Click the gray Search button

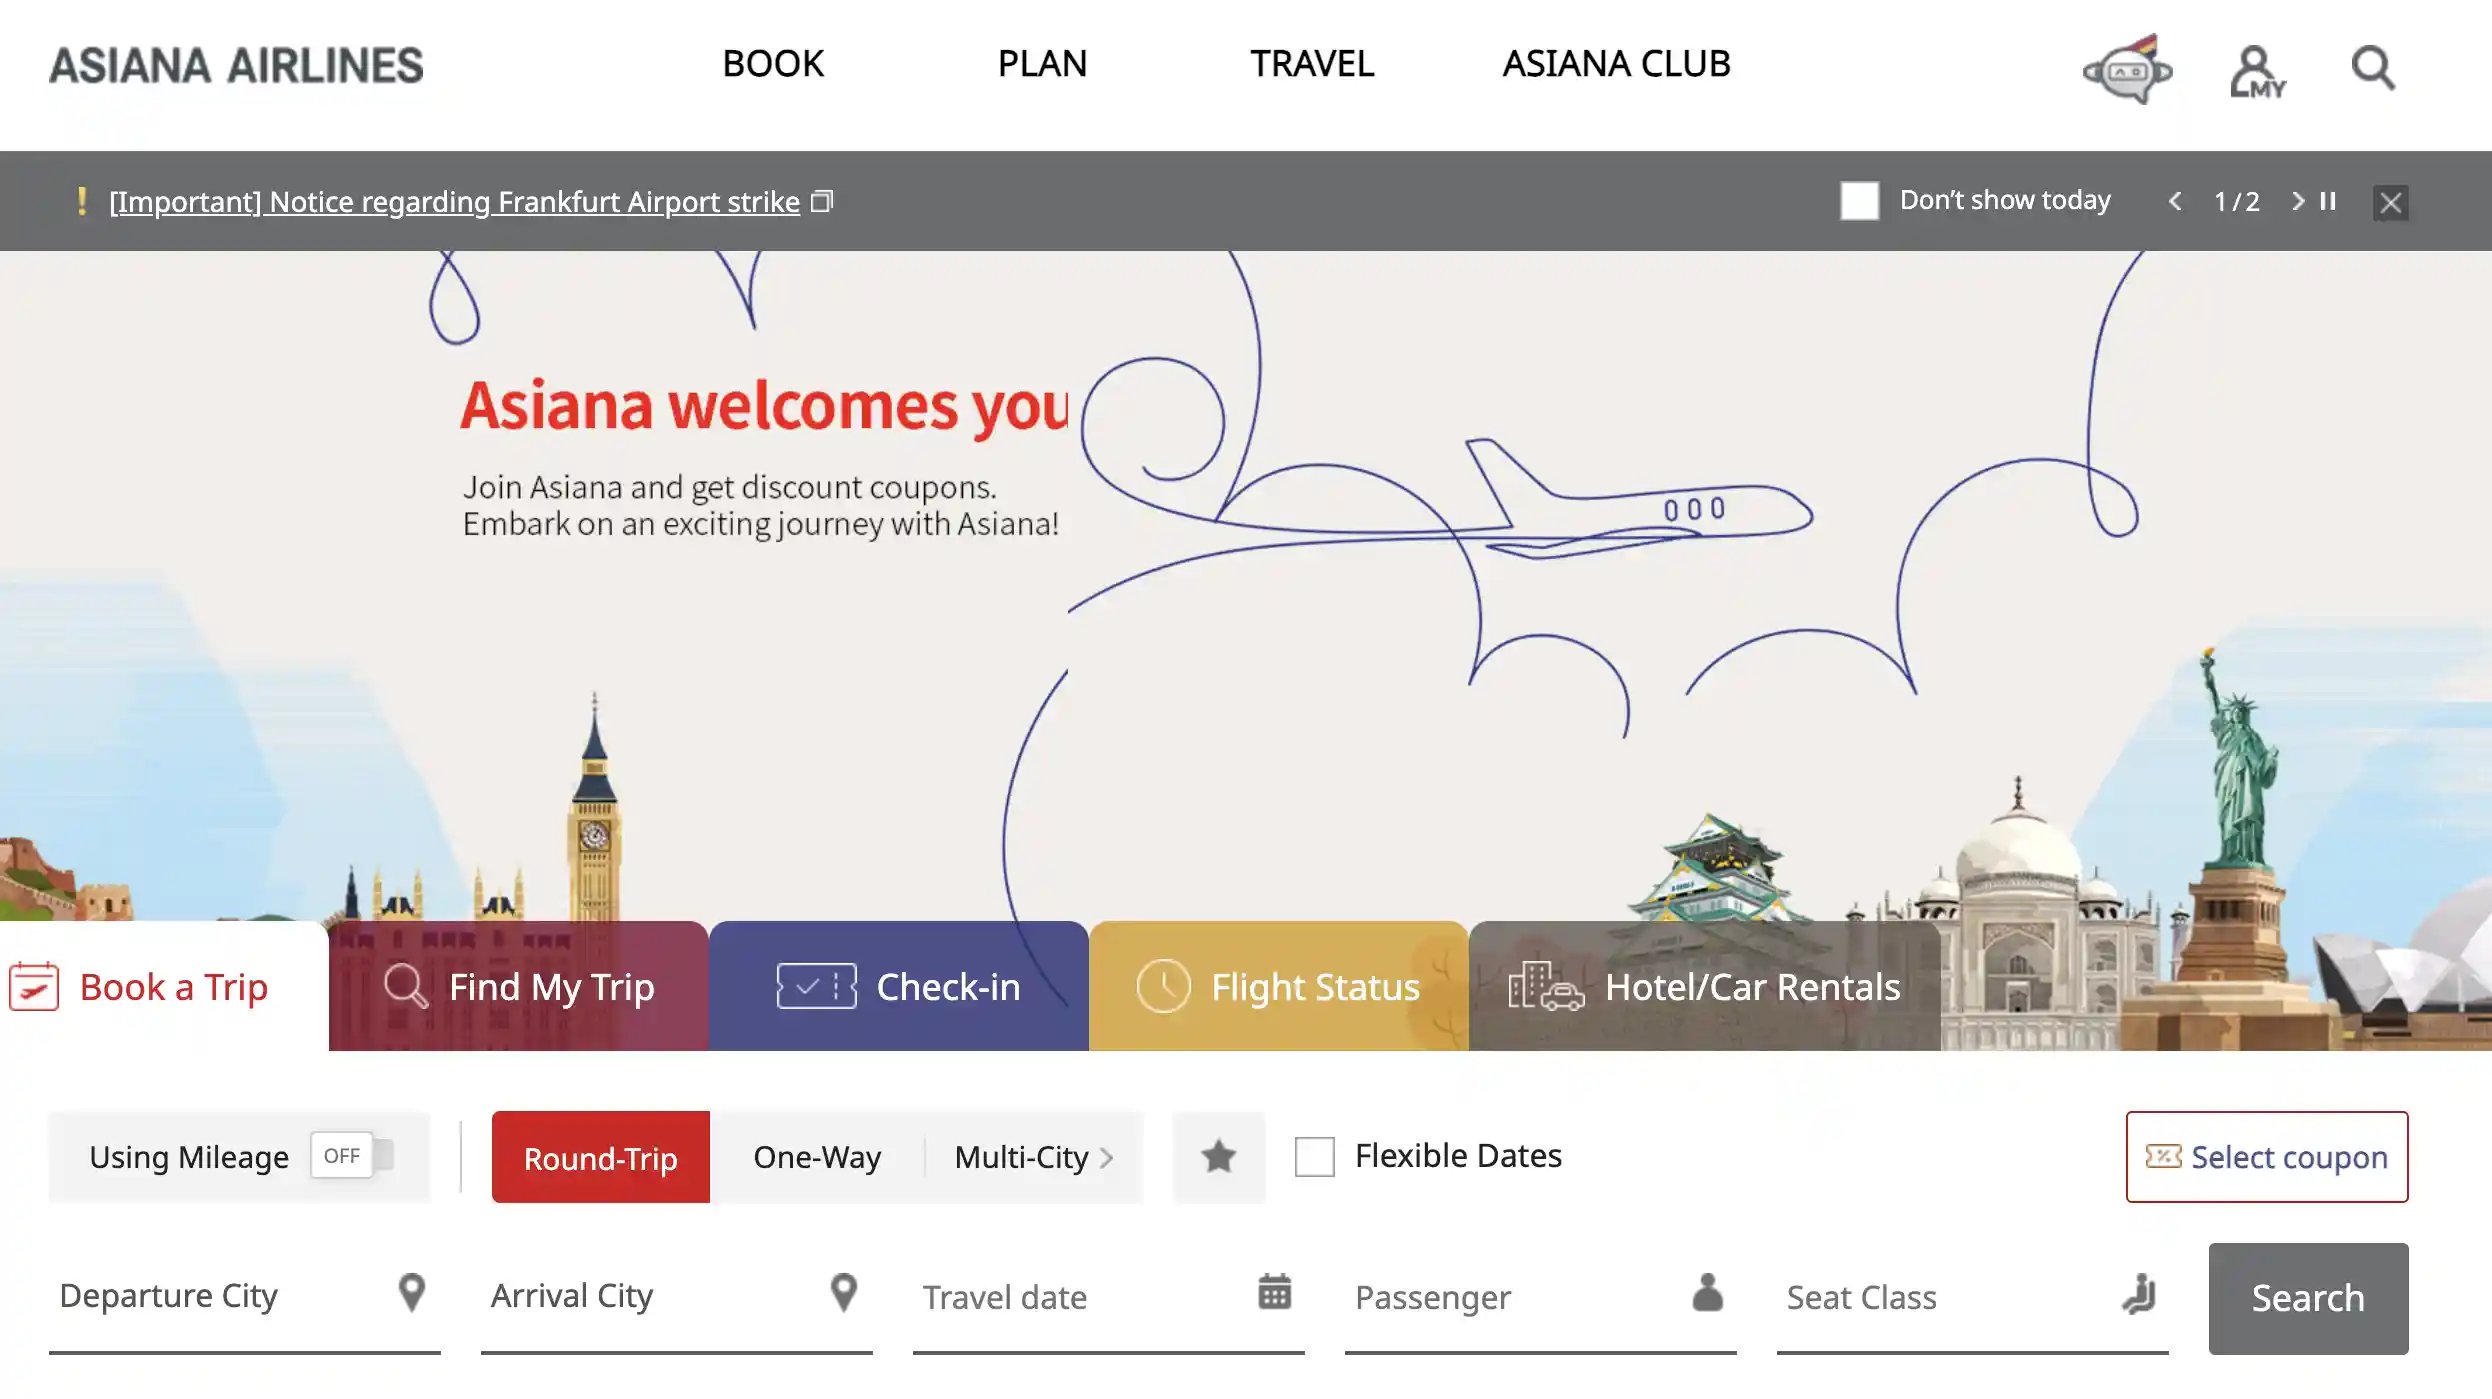point(2308,1298)
